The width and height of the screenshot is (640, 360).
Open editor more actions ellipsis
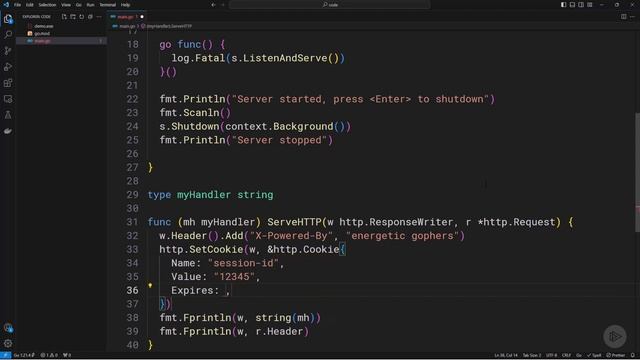pos(632,17)
